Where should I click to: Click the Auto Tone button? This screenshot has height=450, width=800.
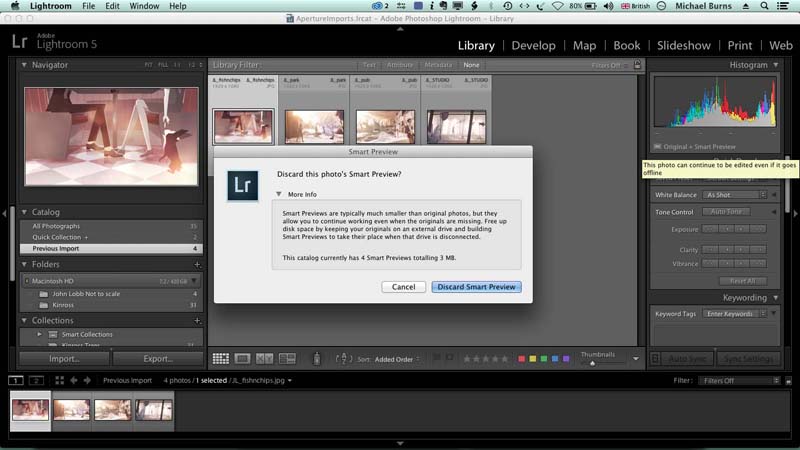(726, 211)
